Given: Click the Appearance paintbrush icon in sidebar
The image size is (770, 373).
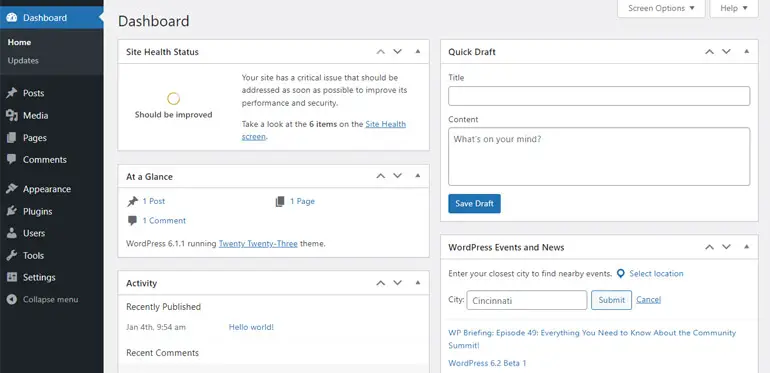Looking at the screenshot, I should [12, 189].
